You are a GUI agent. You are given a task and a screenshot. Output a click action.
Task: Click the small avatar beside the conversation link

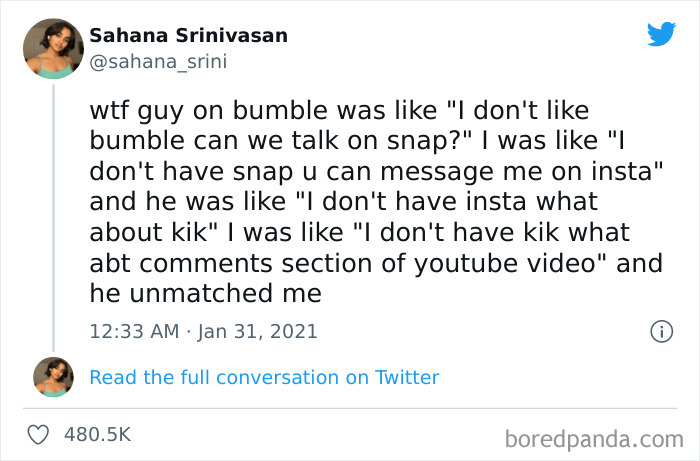[x=53, y=377]
